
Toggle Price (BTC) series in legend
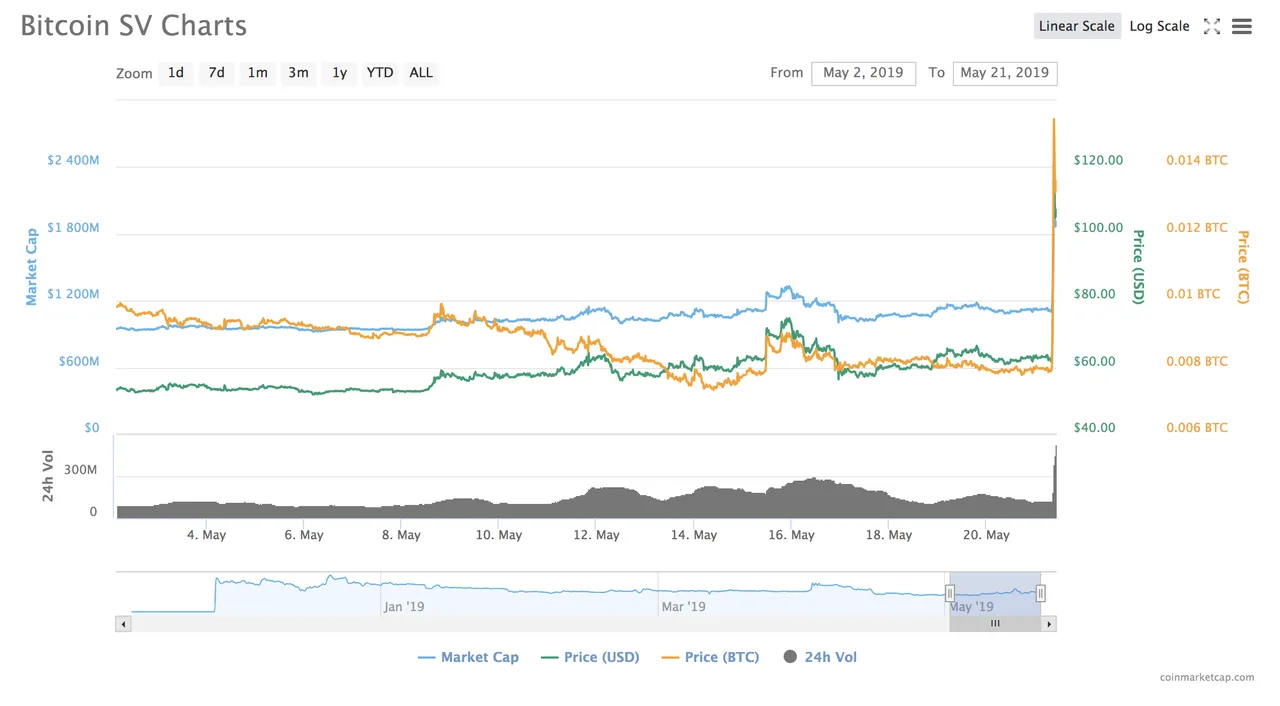click(x=710, y=657)
